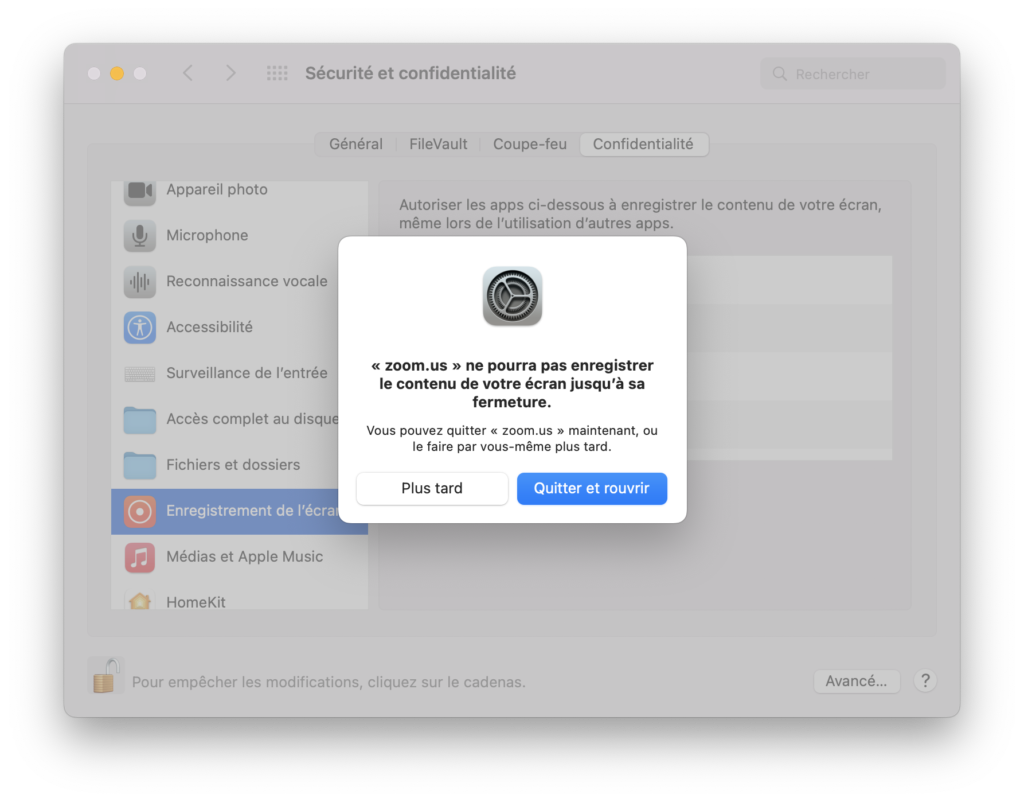Click the System Preferences gear icon in dialog
1024x802 pixels.
(x=513, y=296)
